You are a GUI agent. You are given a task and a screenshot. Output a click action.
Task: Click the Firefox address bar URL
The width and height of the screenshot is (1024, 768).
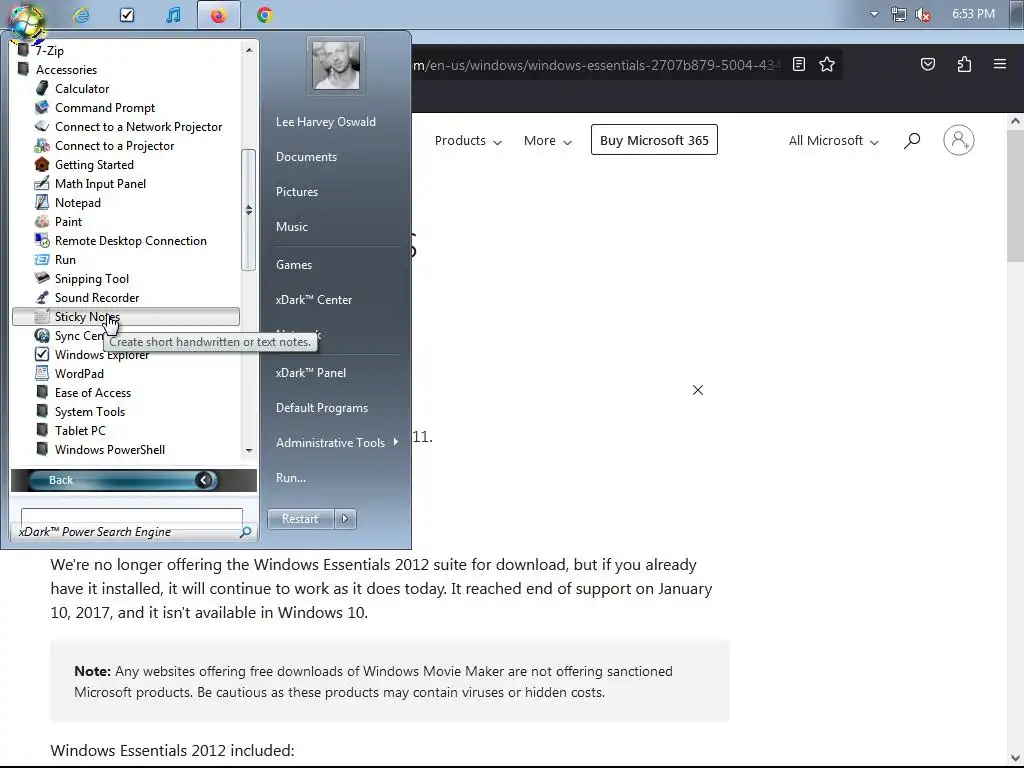[596, 65]
